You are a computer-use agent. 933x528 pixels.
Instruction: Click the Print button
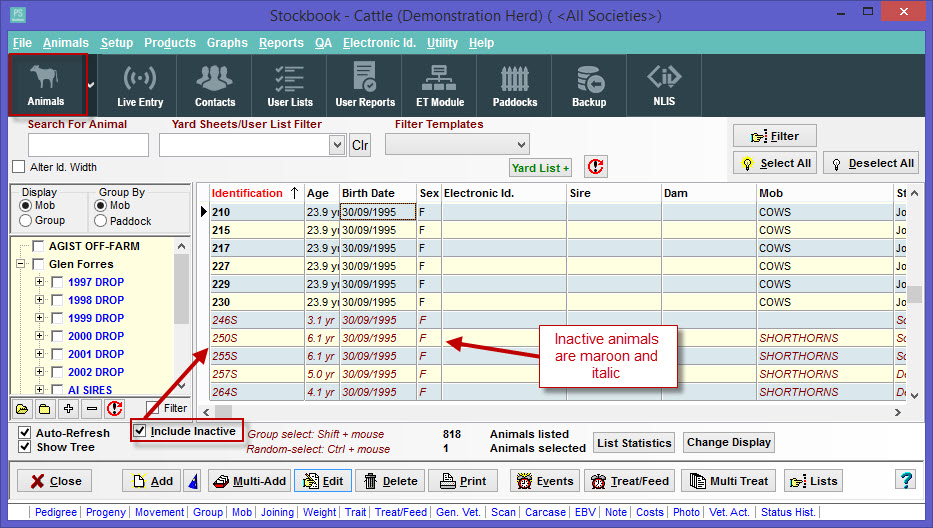tap(463, 481)
